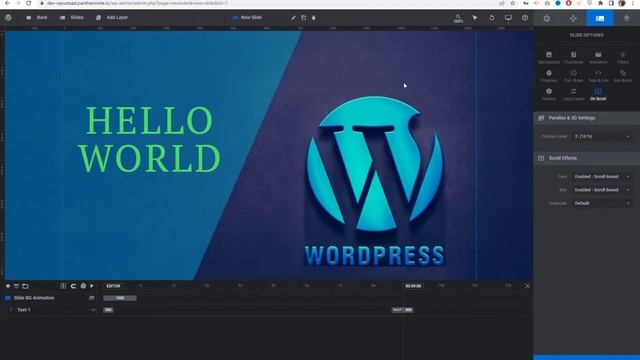This screenshot has height=360, width=640.
Task: Open the Thumbnail slide option
Action: (x=573, y=58)
